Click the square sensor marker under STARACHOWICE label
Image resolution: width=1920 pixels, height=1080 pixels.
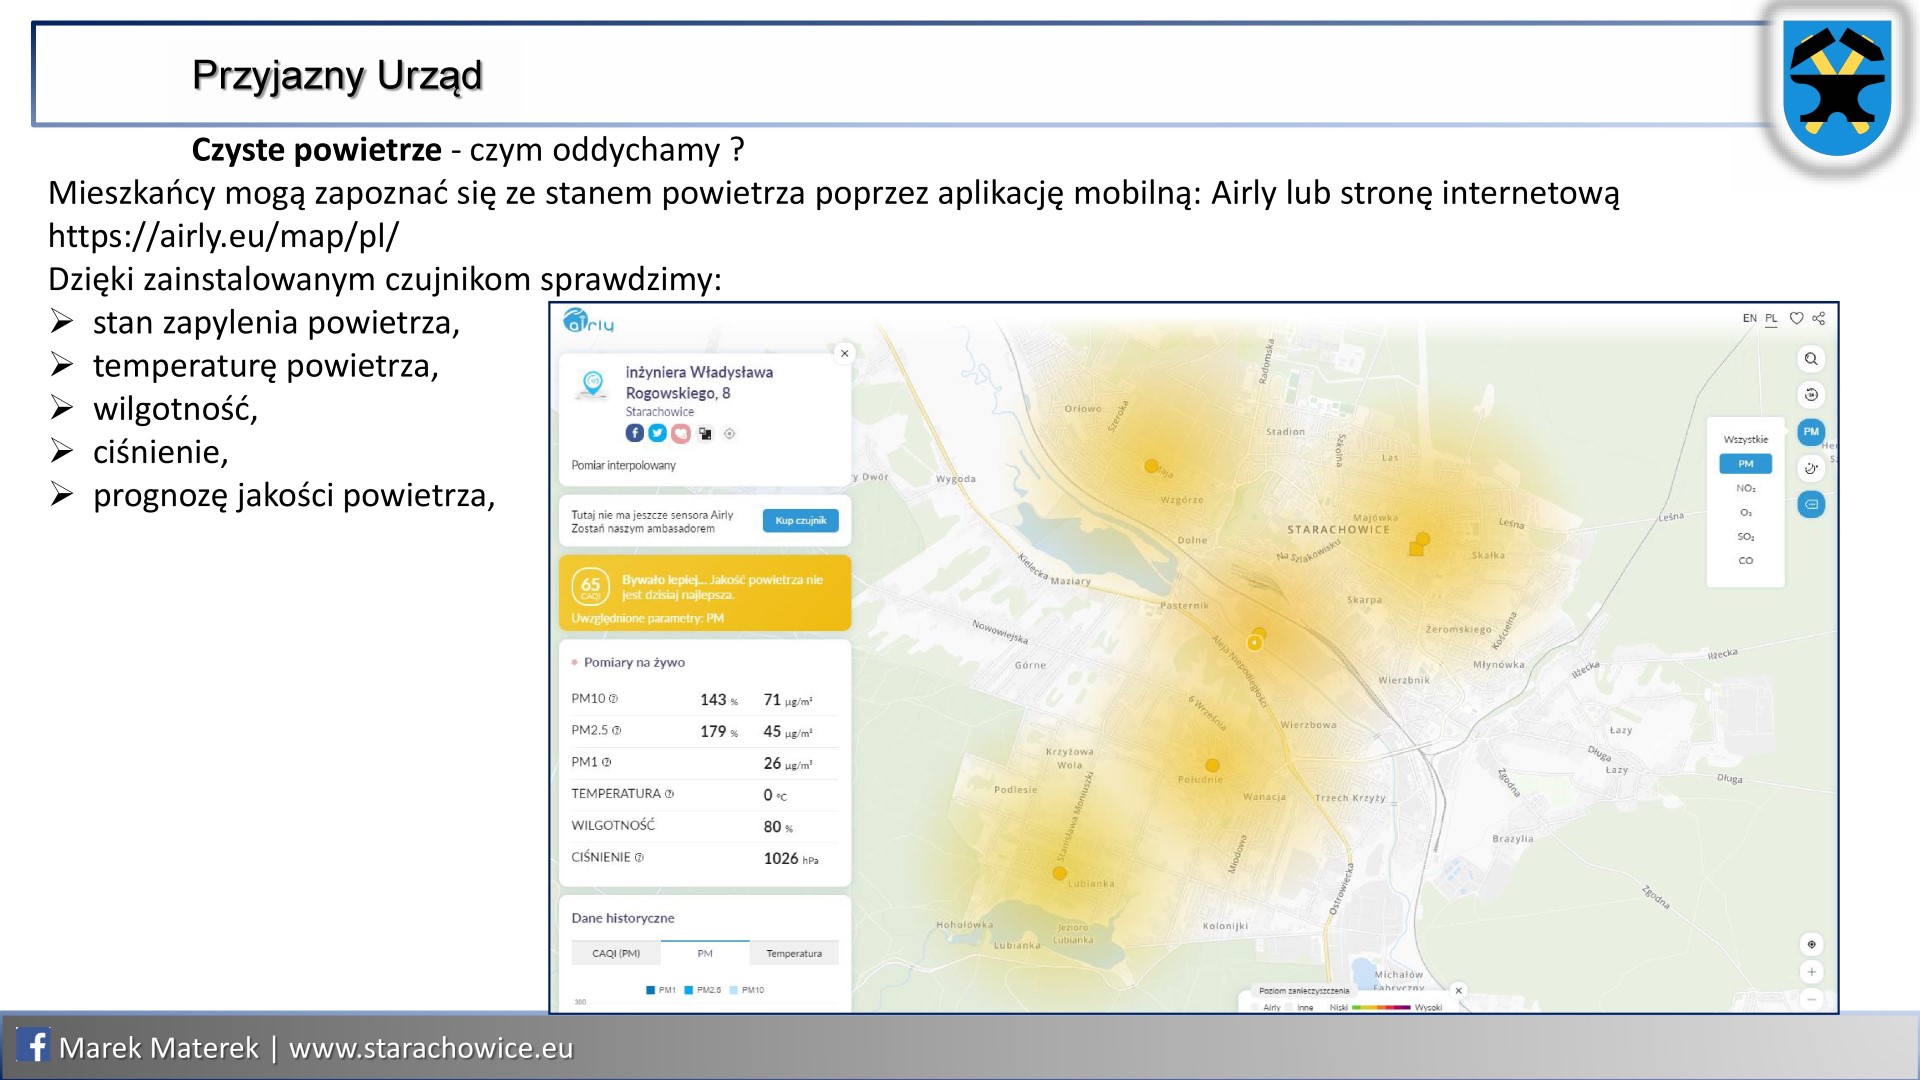tap(1416, 548)
